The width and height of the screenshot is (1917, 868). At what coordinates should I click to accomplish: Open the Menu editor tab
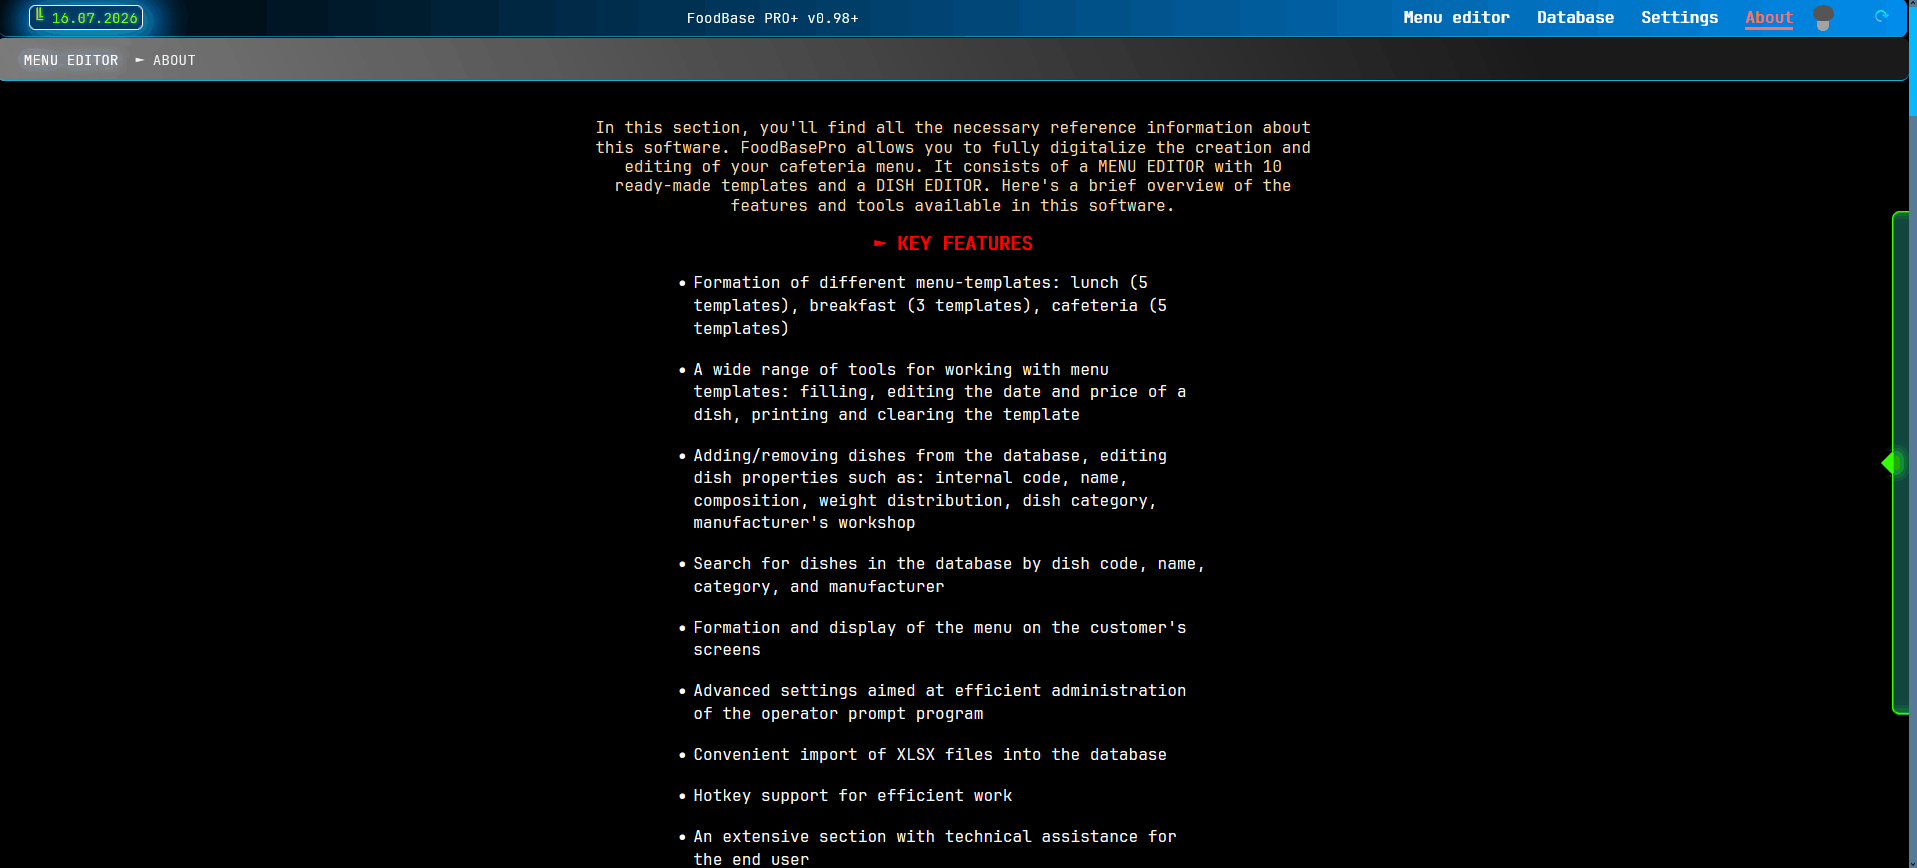1456,18
